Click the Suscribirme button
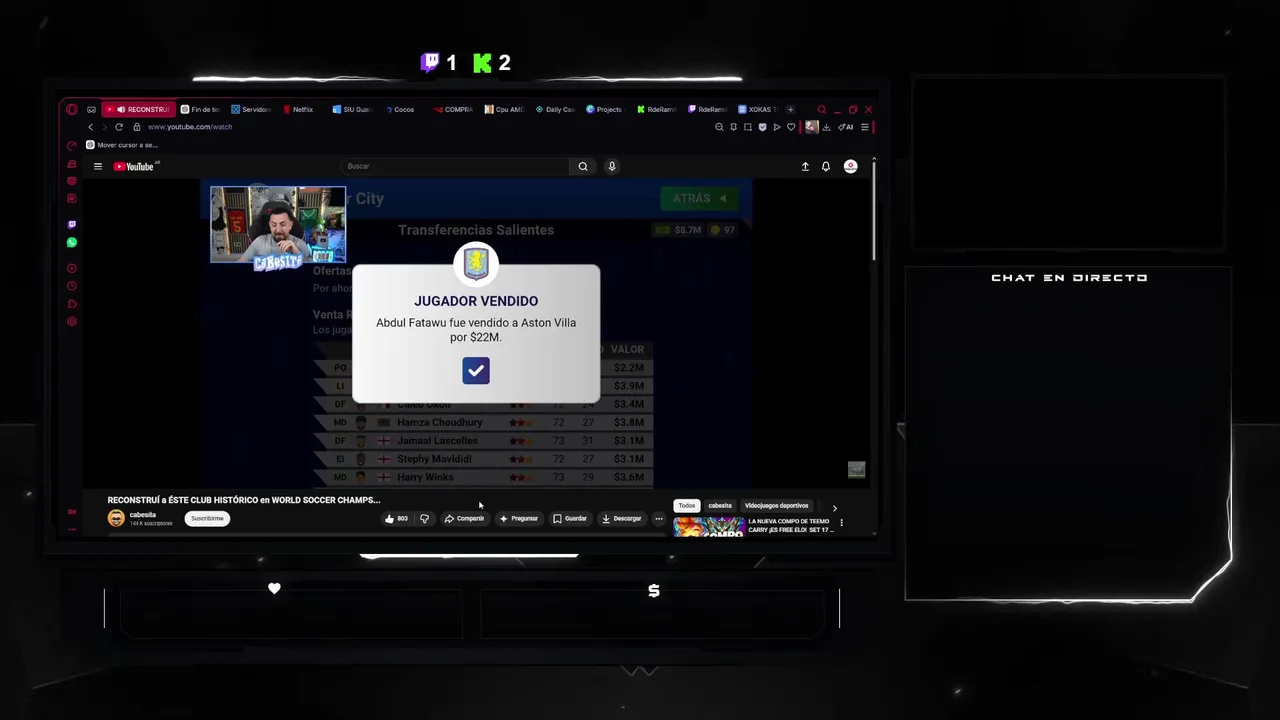Screen dimensions: 1280x720 click(x=207, y=518)
